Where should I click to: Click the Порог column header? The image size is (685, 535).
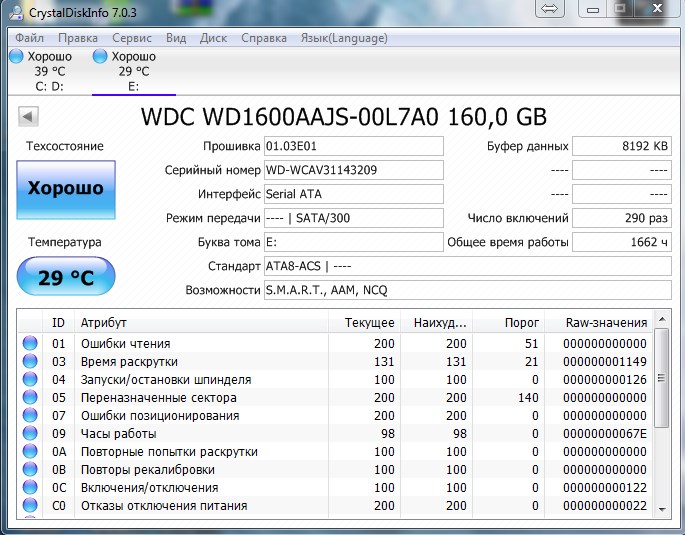509,323
